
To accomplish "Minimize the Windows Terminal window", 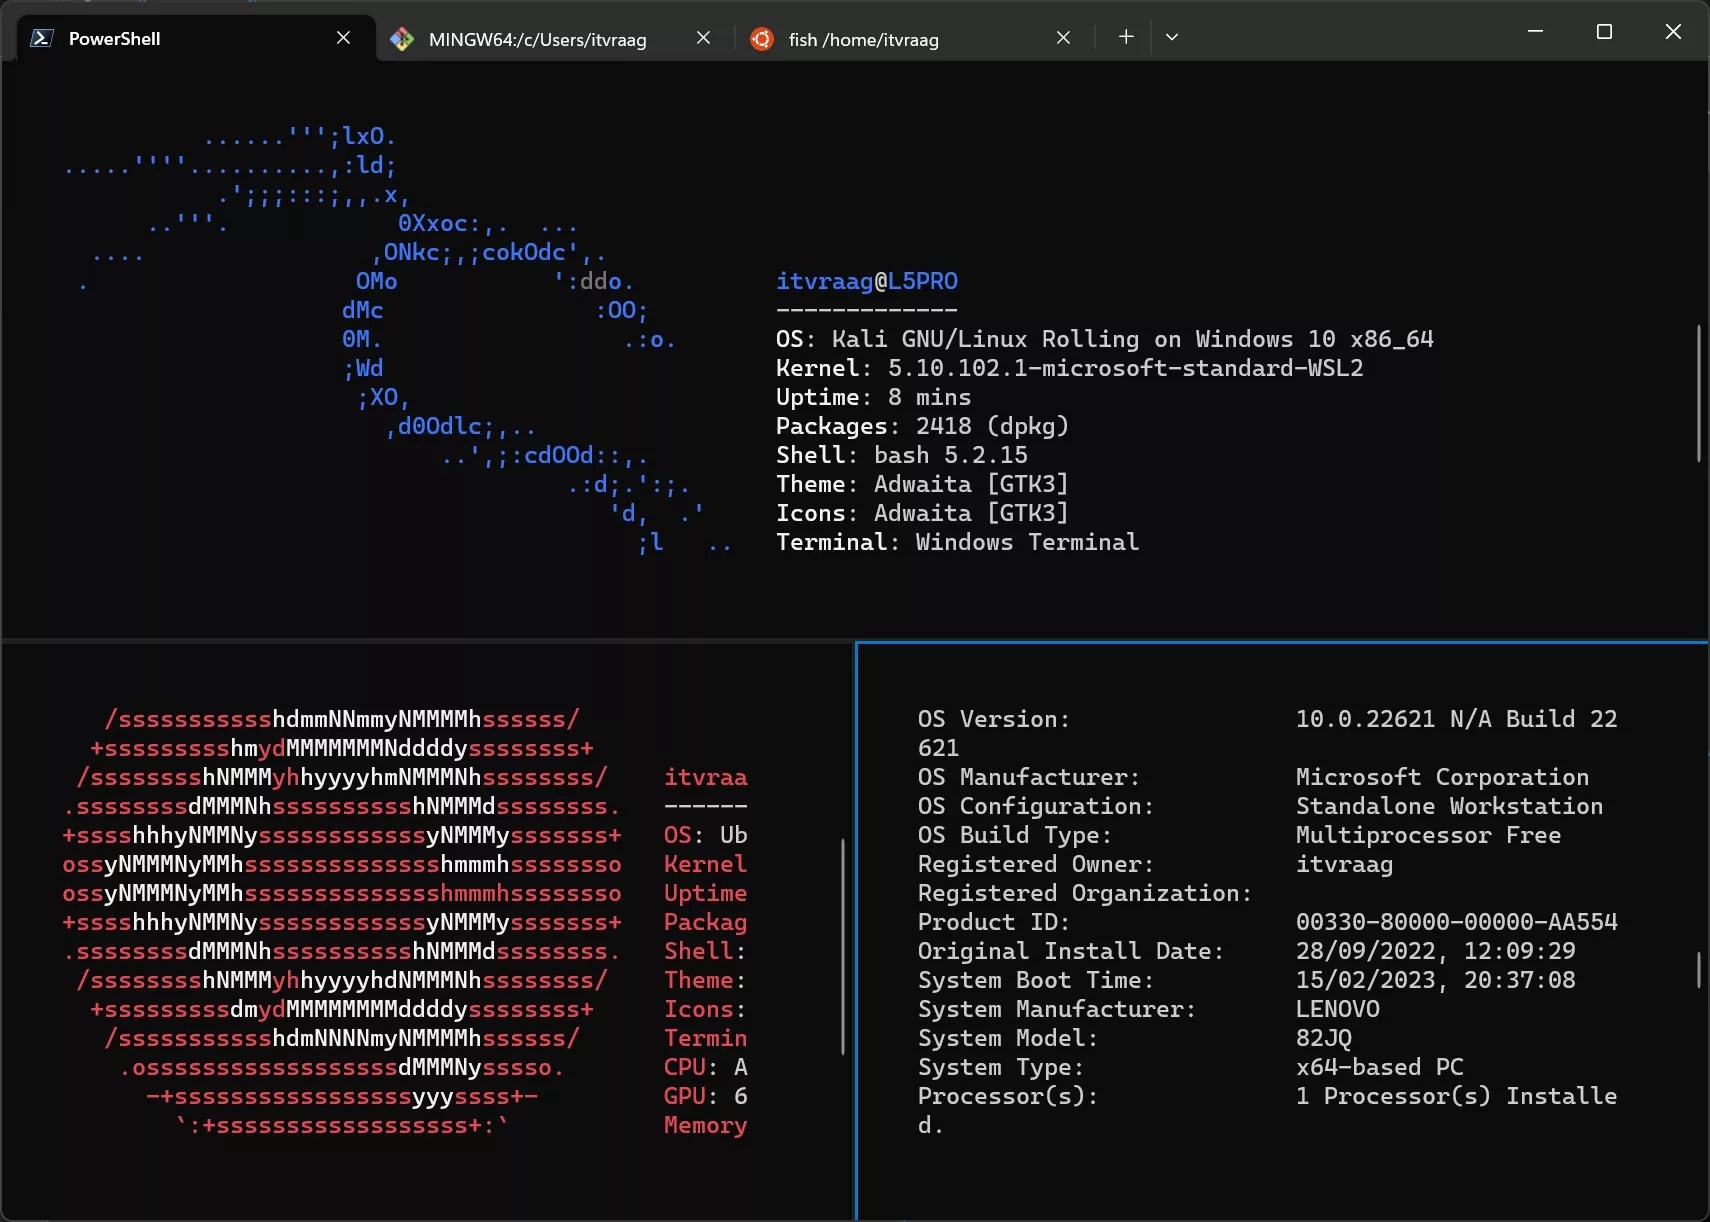I will (1536, 31).
